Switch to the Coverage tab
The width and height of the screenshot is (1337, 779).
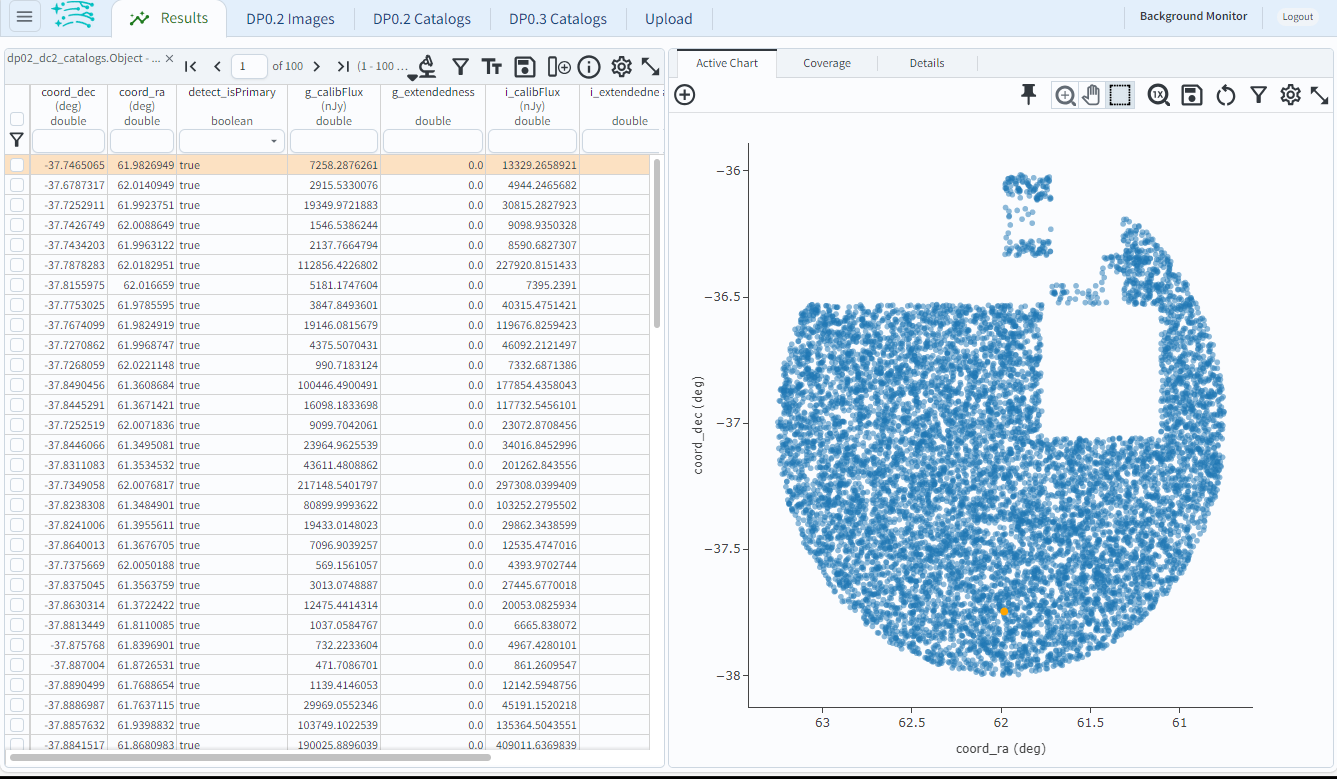[x=826, y=62]
